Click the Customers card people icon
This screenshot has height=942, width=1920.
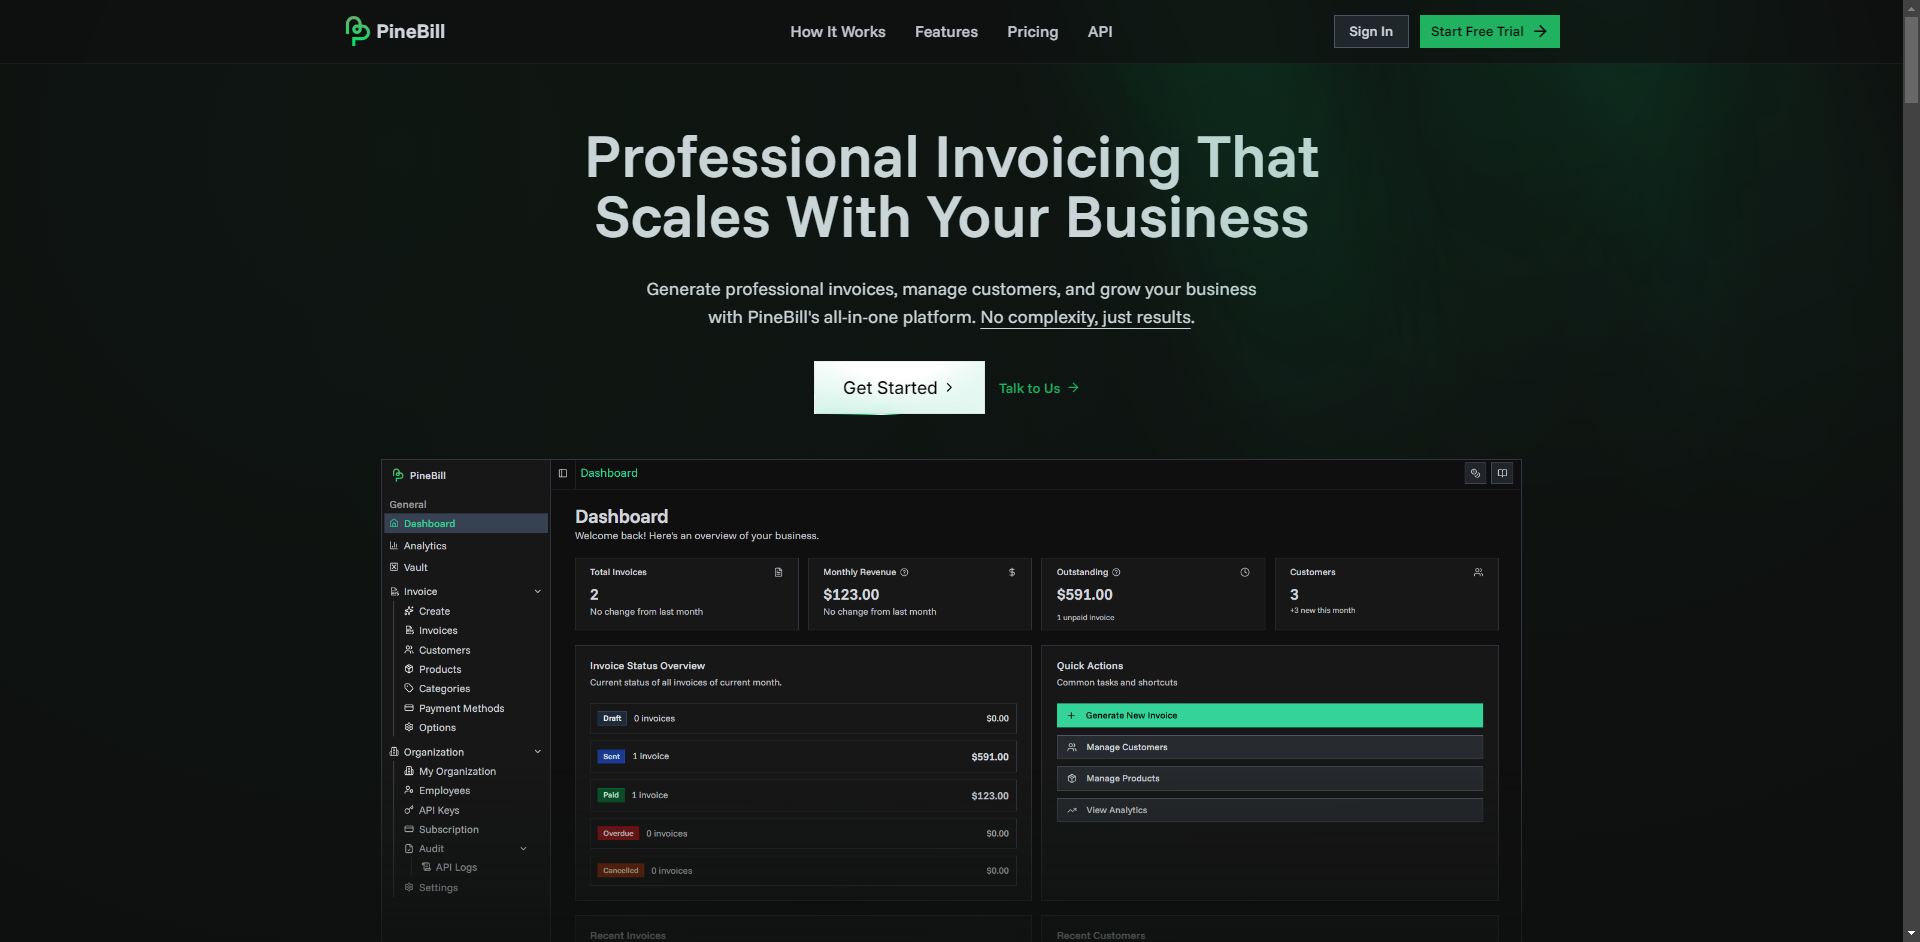point(1478,572)
